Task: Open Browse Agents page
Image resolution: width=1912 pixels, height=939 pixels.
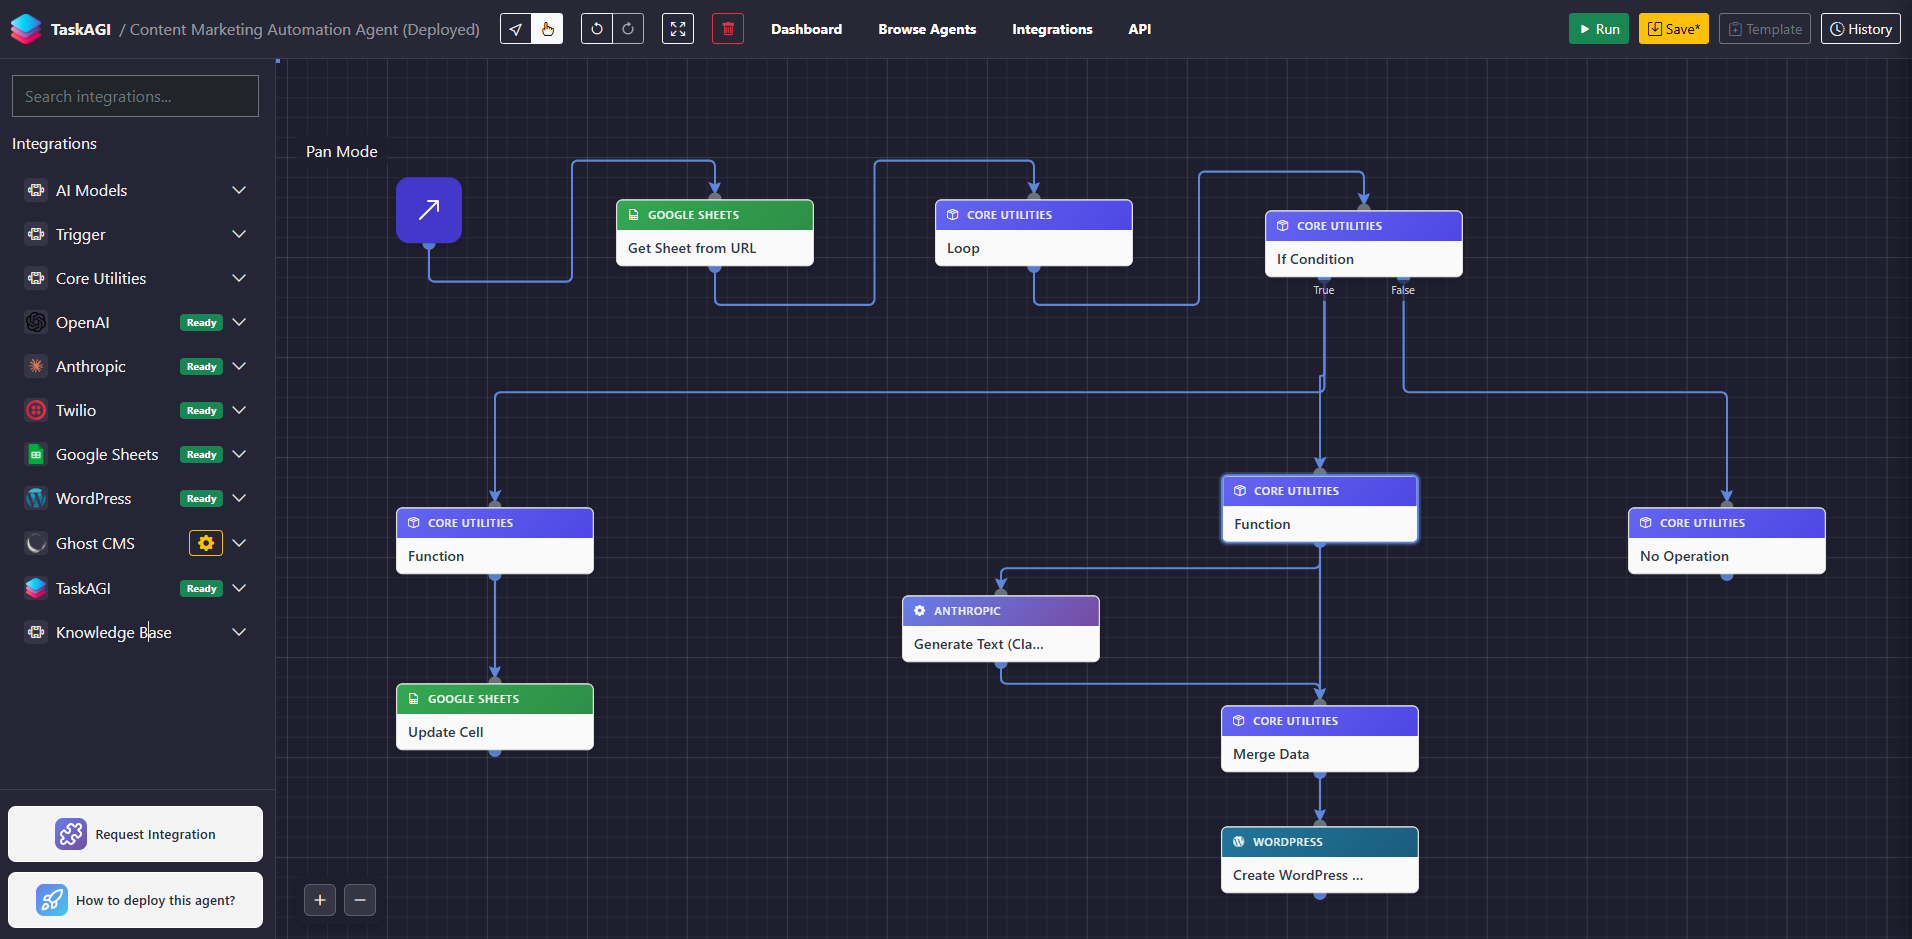Action: [x=927, y=29]
